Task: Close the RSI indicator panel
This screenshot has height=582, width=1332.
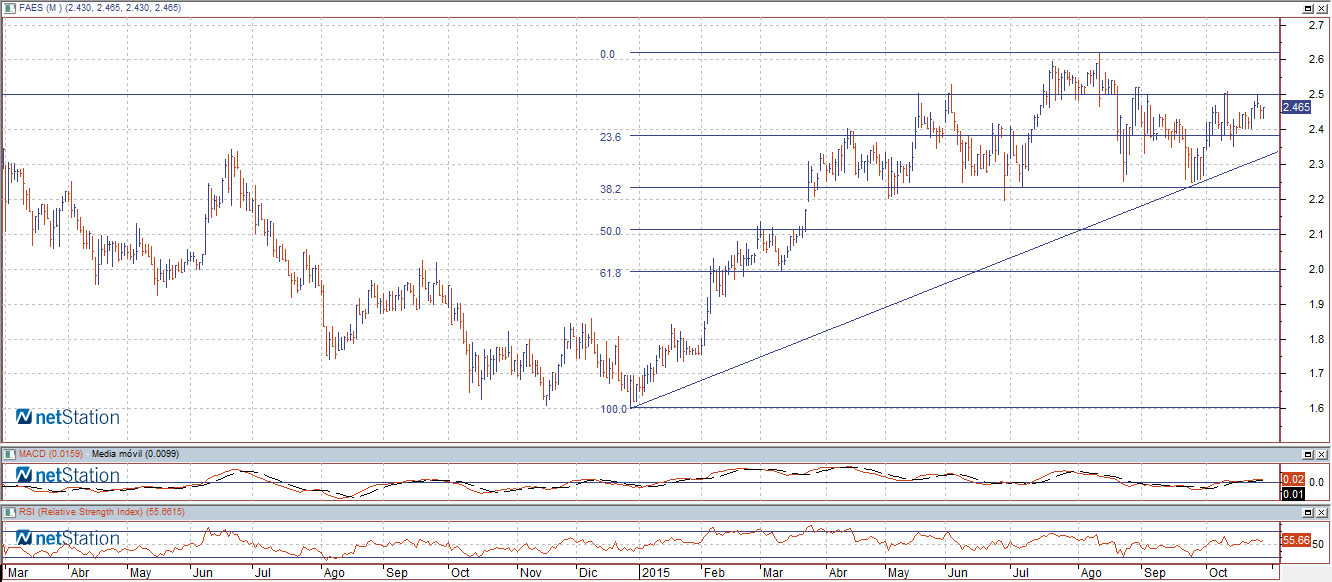Action: (1322, 513)
